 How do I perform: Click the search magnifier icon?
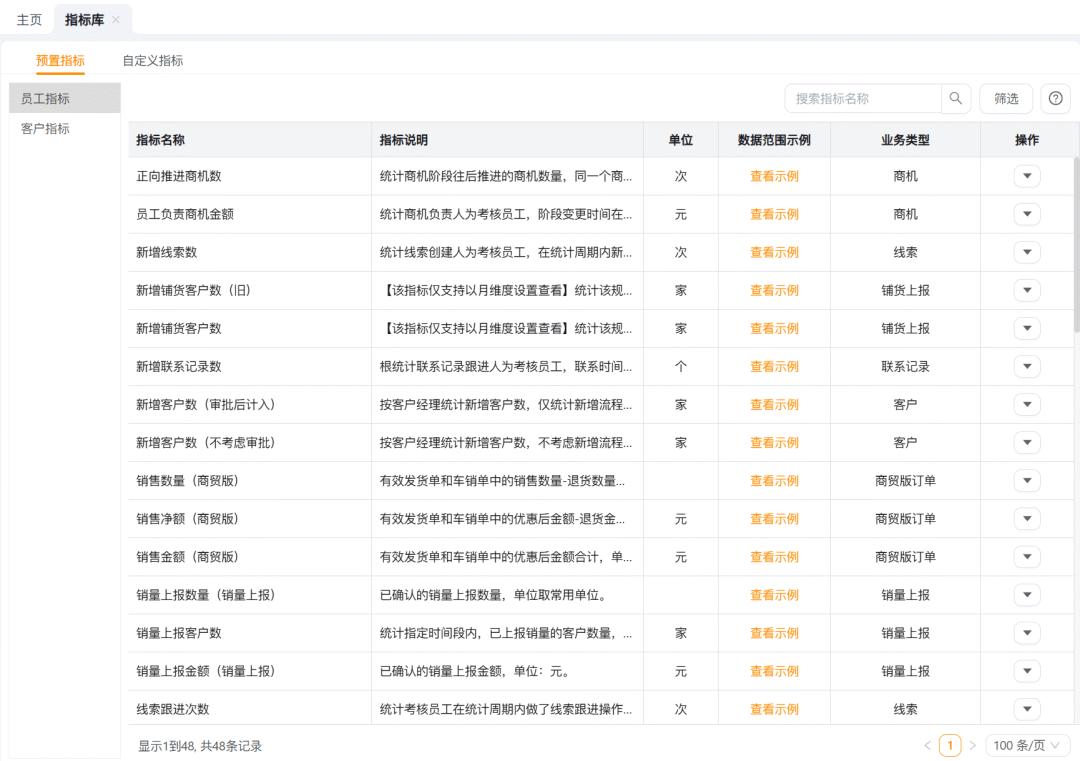coord(955,98)
